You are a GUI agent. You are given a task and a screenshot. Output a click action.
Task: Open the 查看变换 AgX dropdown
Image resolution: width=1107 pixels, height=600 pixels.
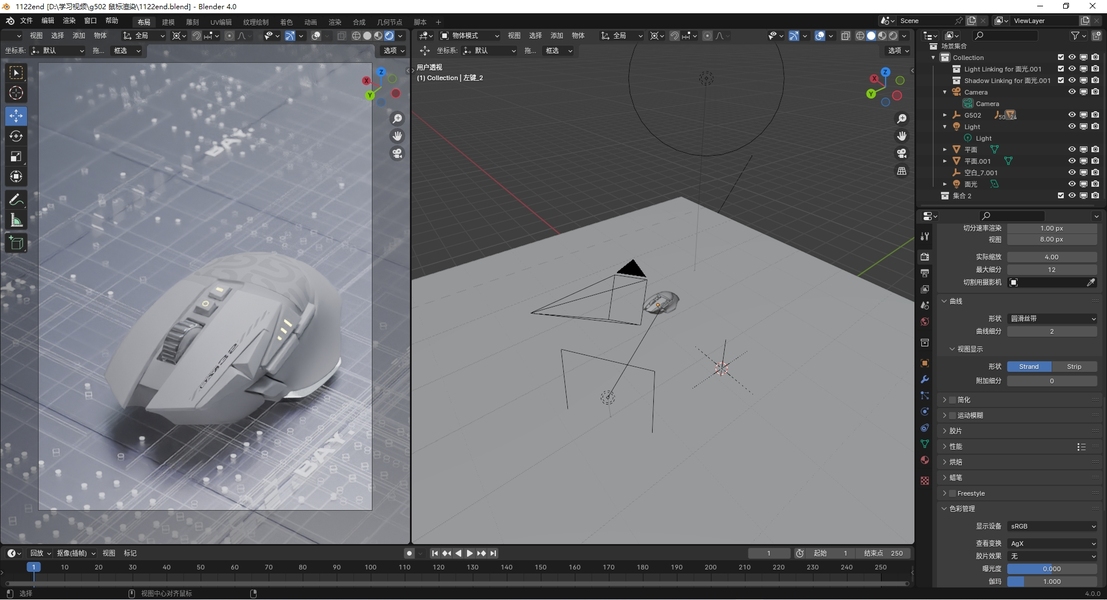tap(1052, 544)
